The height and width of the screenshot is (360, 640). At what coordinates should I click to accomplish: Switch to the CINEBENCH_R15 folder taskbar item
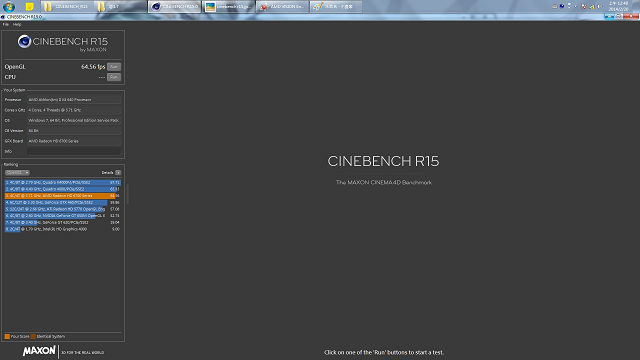click(67, 7)
